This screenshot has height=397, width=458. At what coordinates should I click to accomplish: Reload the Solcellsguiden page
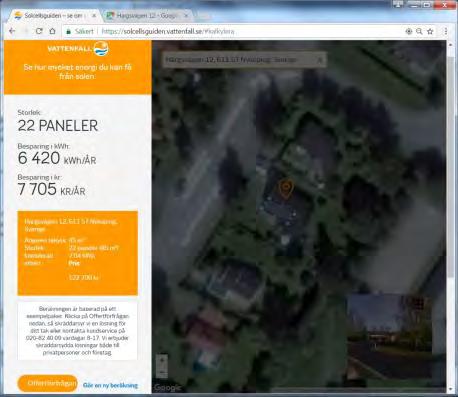click(39, 31)
